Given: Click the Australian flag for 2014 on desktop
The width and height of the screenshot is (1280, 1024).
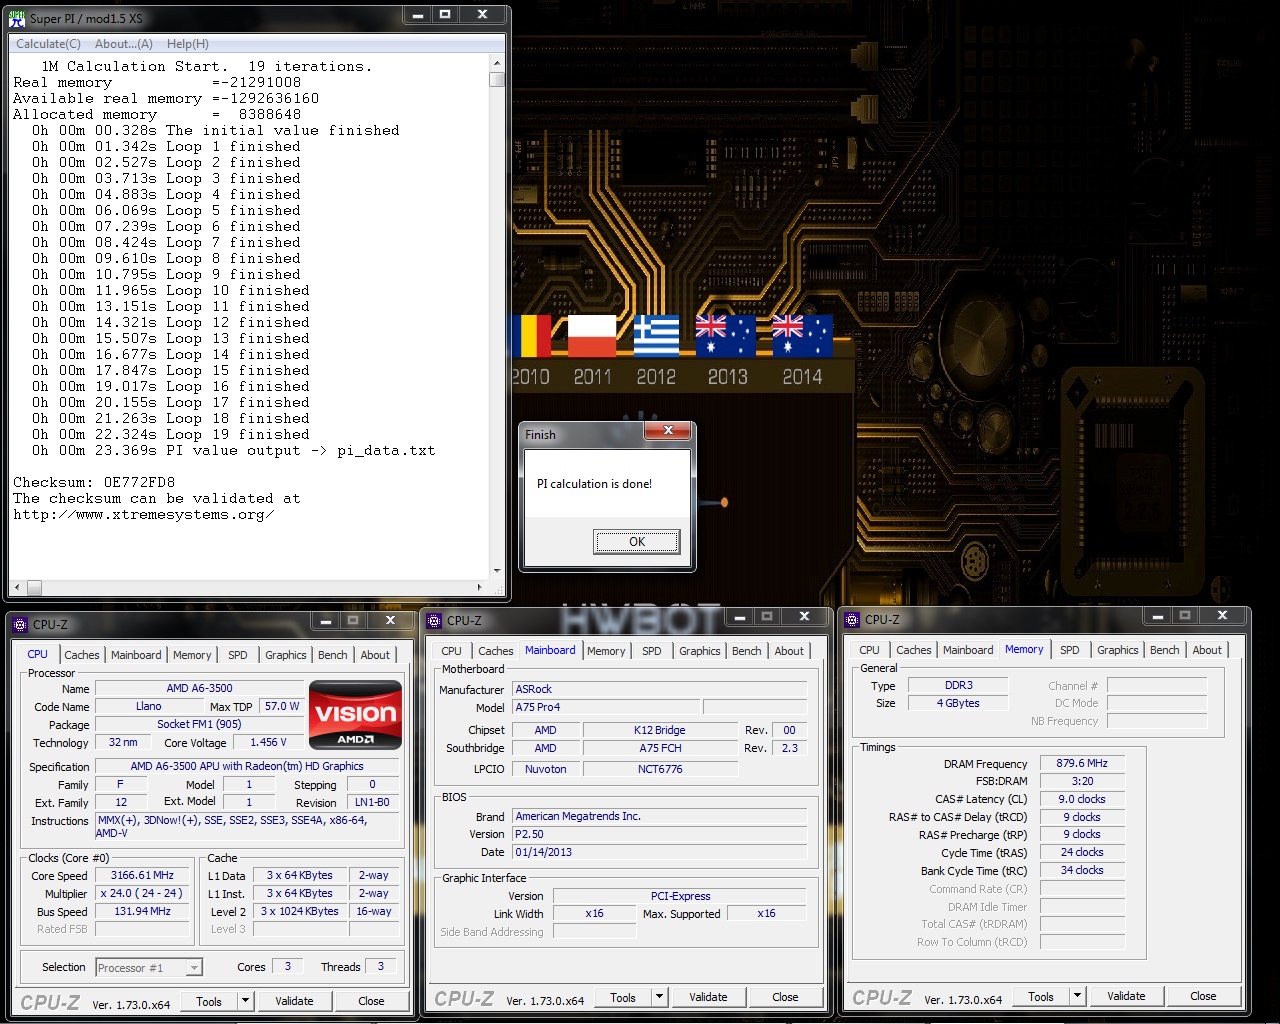Looking at the screenshot, I should [802, 336].
